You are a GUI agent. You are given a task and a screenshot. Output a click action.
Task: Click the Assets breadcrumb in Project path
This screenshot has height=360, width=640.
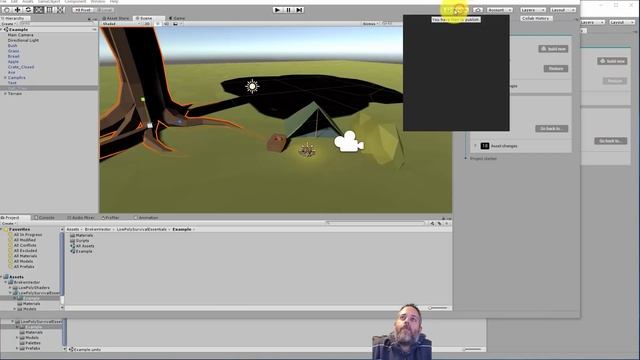pos(73,229)
